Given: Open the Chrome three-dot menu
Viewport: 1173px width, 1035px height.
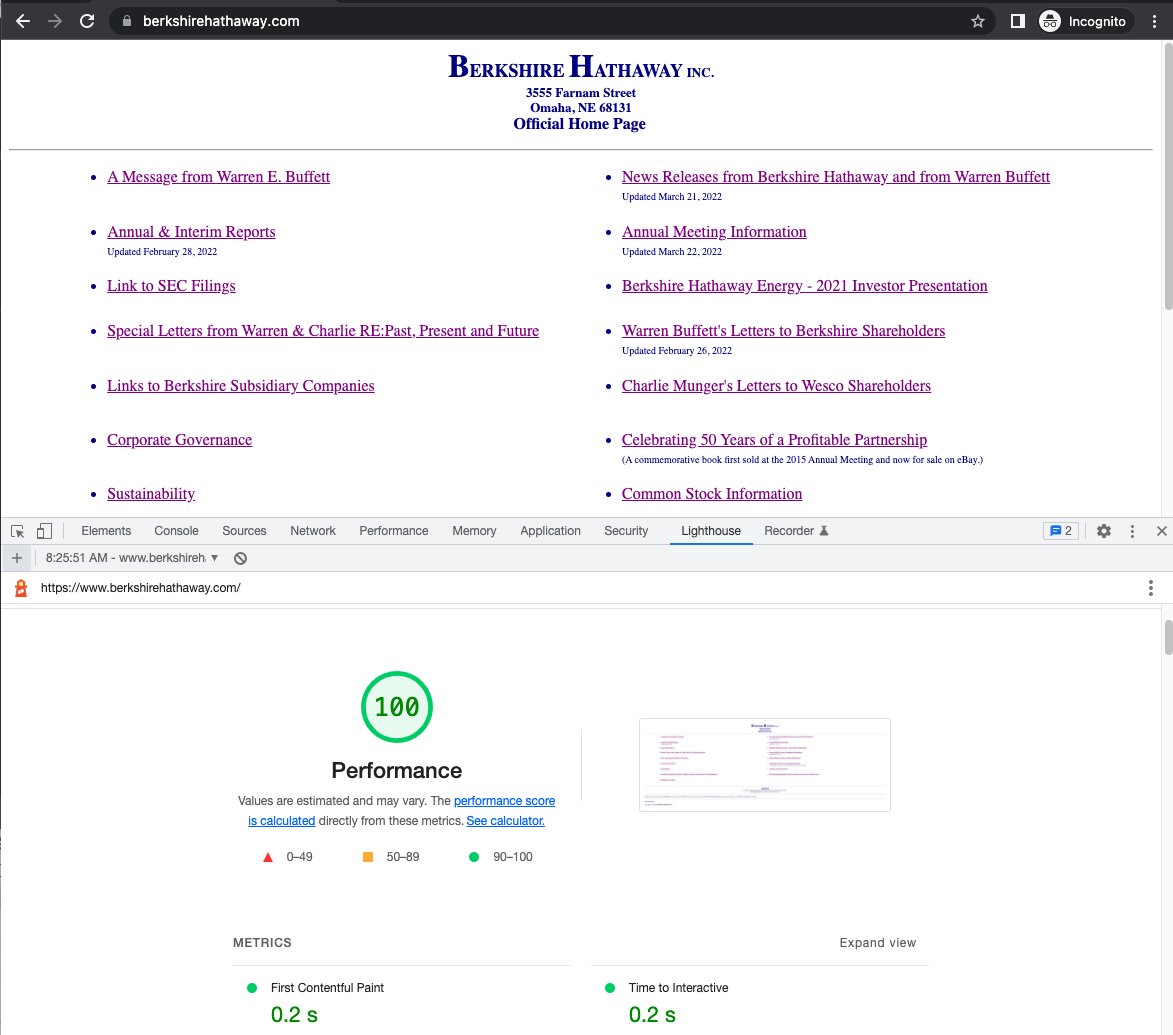Looking at the screenshot, I should tap(1155, 21).
